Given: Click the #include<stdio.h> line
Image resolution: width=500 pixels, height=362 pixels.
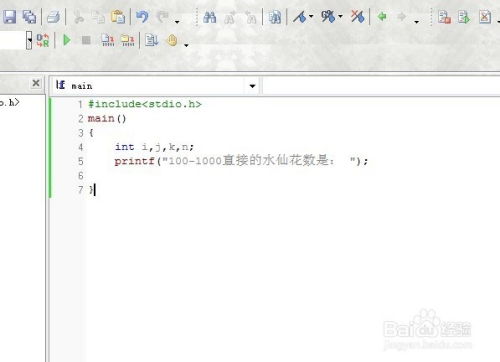Looking at the screenshot, I should click(145, 104).
